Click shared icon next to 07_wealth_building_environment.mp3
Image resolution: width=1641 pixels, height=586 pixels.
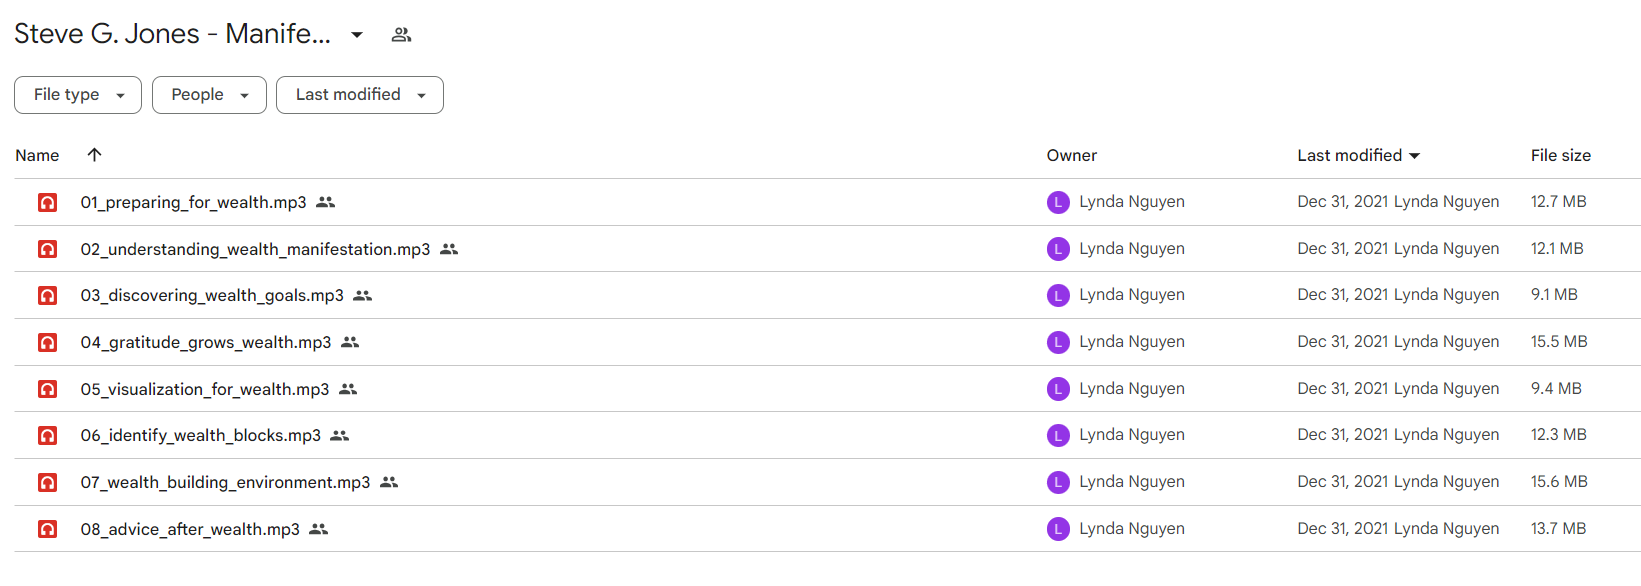[389, 483]
